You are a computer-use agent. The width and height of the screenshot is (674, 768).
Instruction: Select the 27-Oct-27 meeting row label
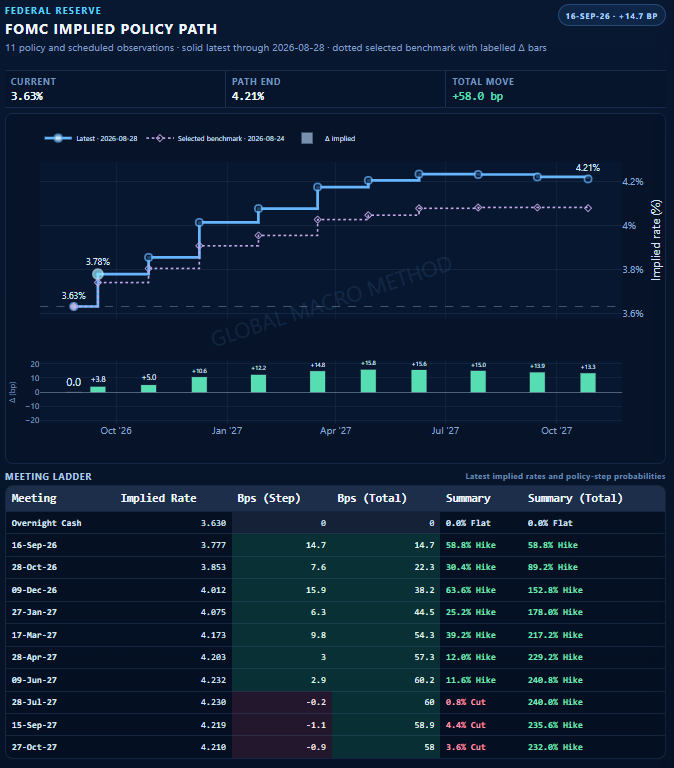tap(34, 747)
